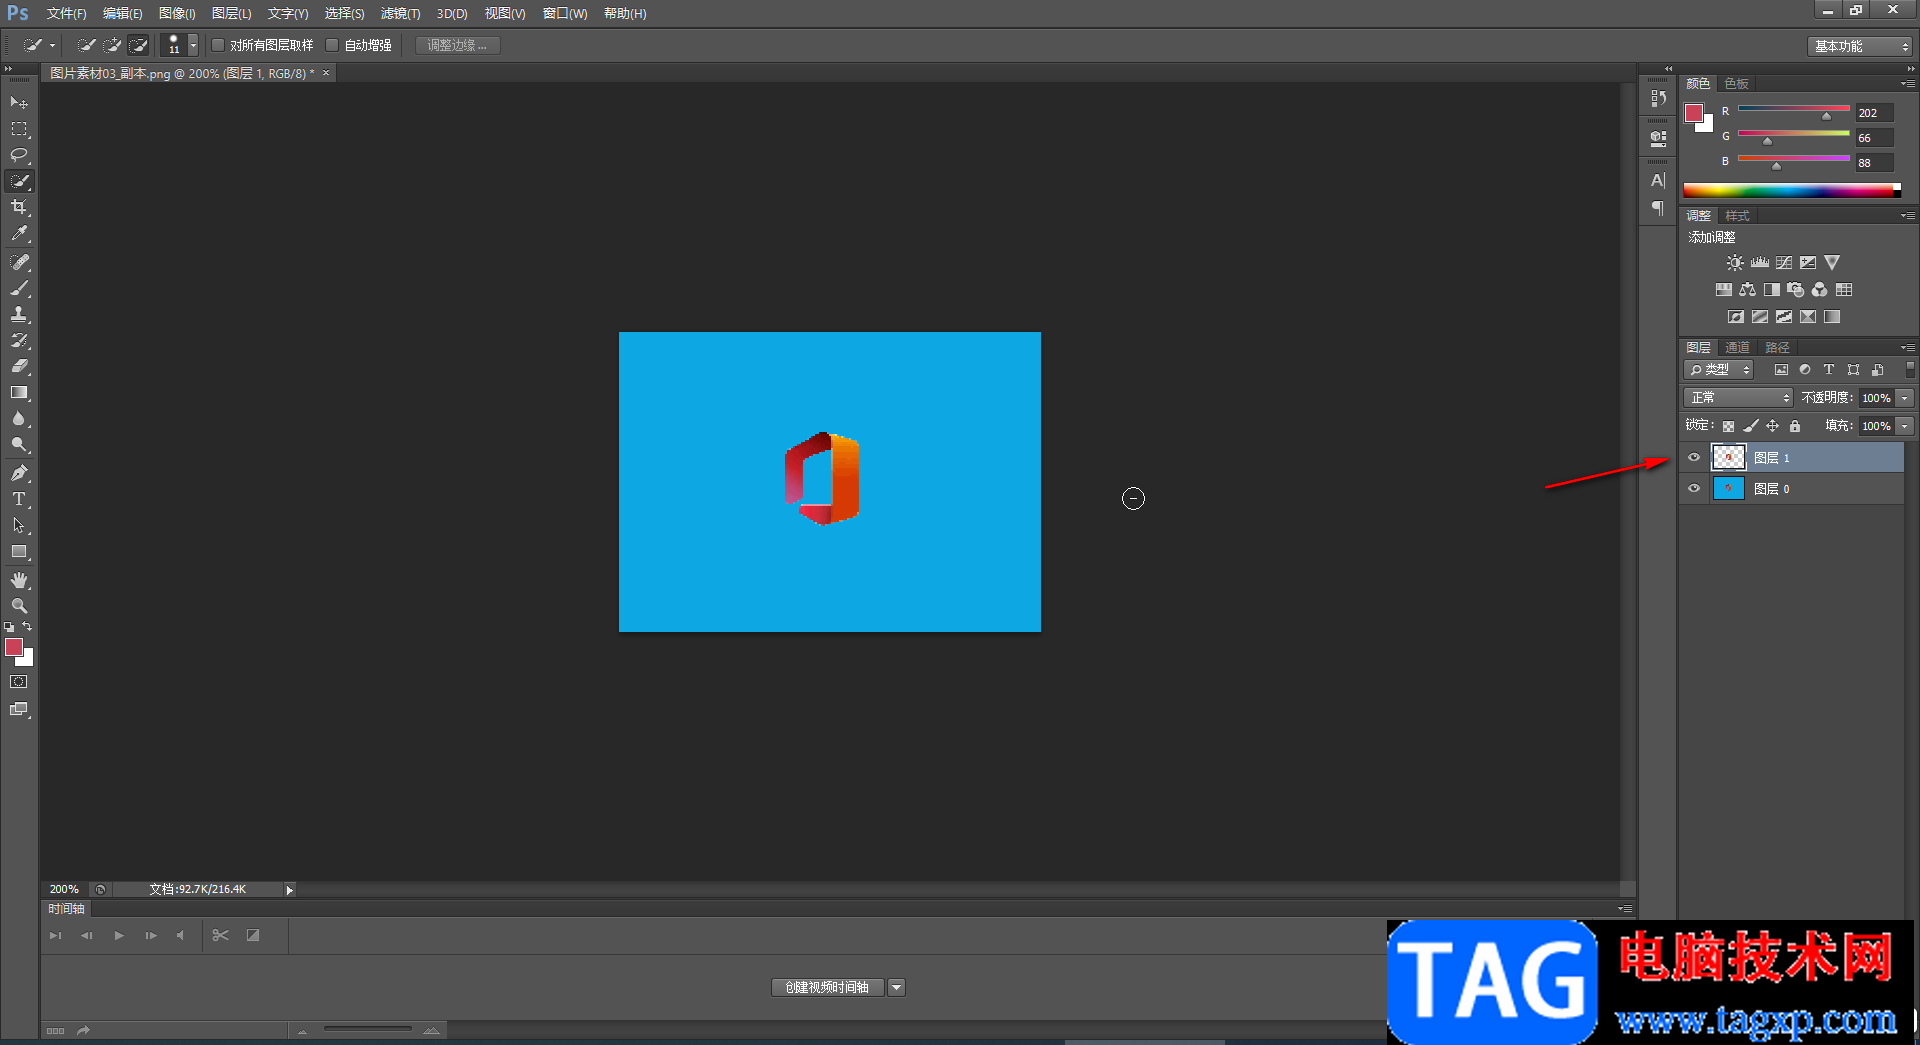Hide layer 图层 0 visibility eye
This screenshot has width=1920, height=1045.
pos(1694,489)
